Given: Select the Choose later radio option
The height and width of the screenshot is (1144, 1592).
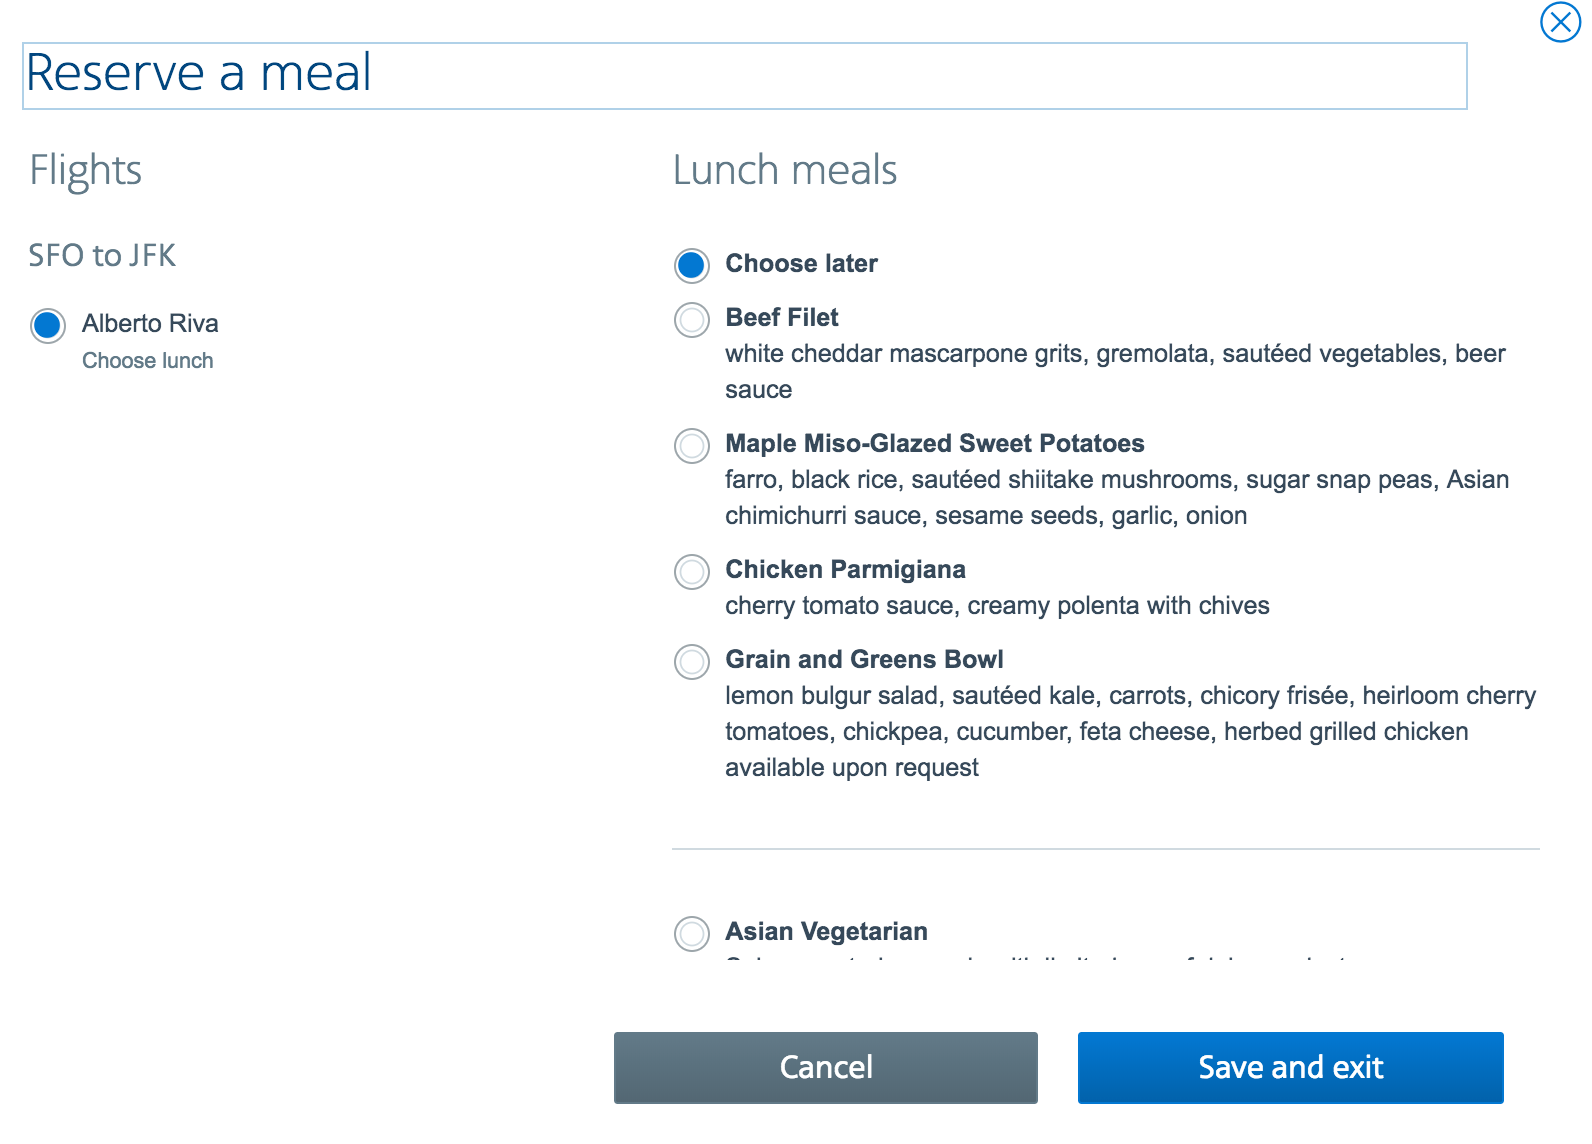Looking at the screenshot, I should 692,265.
